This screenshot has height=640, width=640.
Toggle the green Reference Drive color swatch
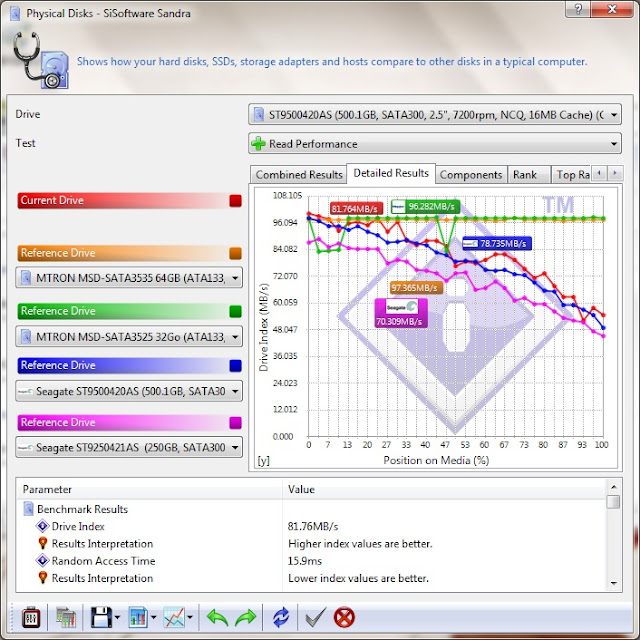[x=236, y=311]
